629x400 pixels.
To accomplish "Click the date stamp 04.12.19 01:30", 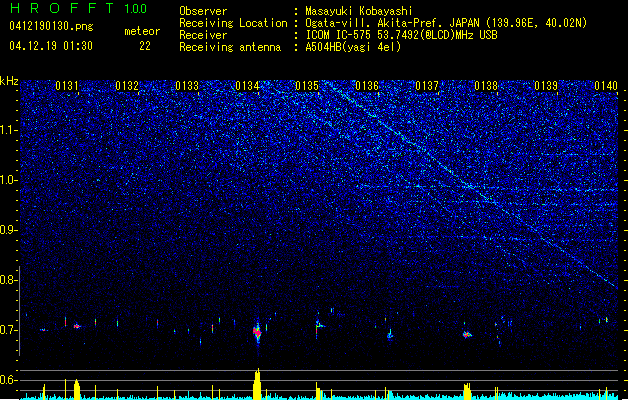I will [51, 46].
